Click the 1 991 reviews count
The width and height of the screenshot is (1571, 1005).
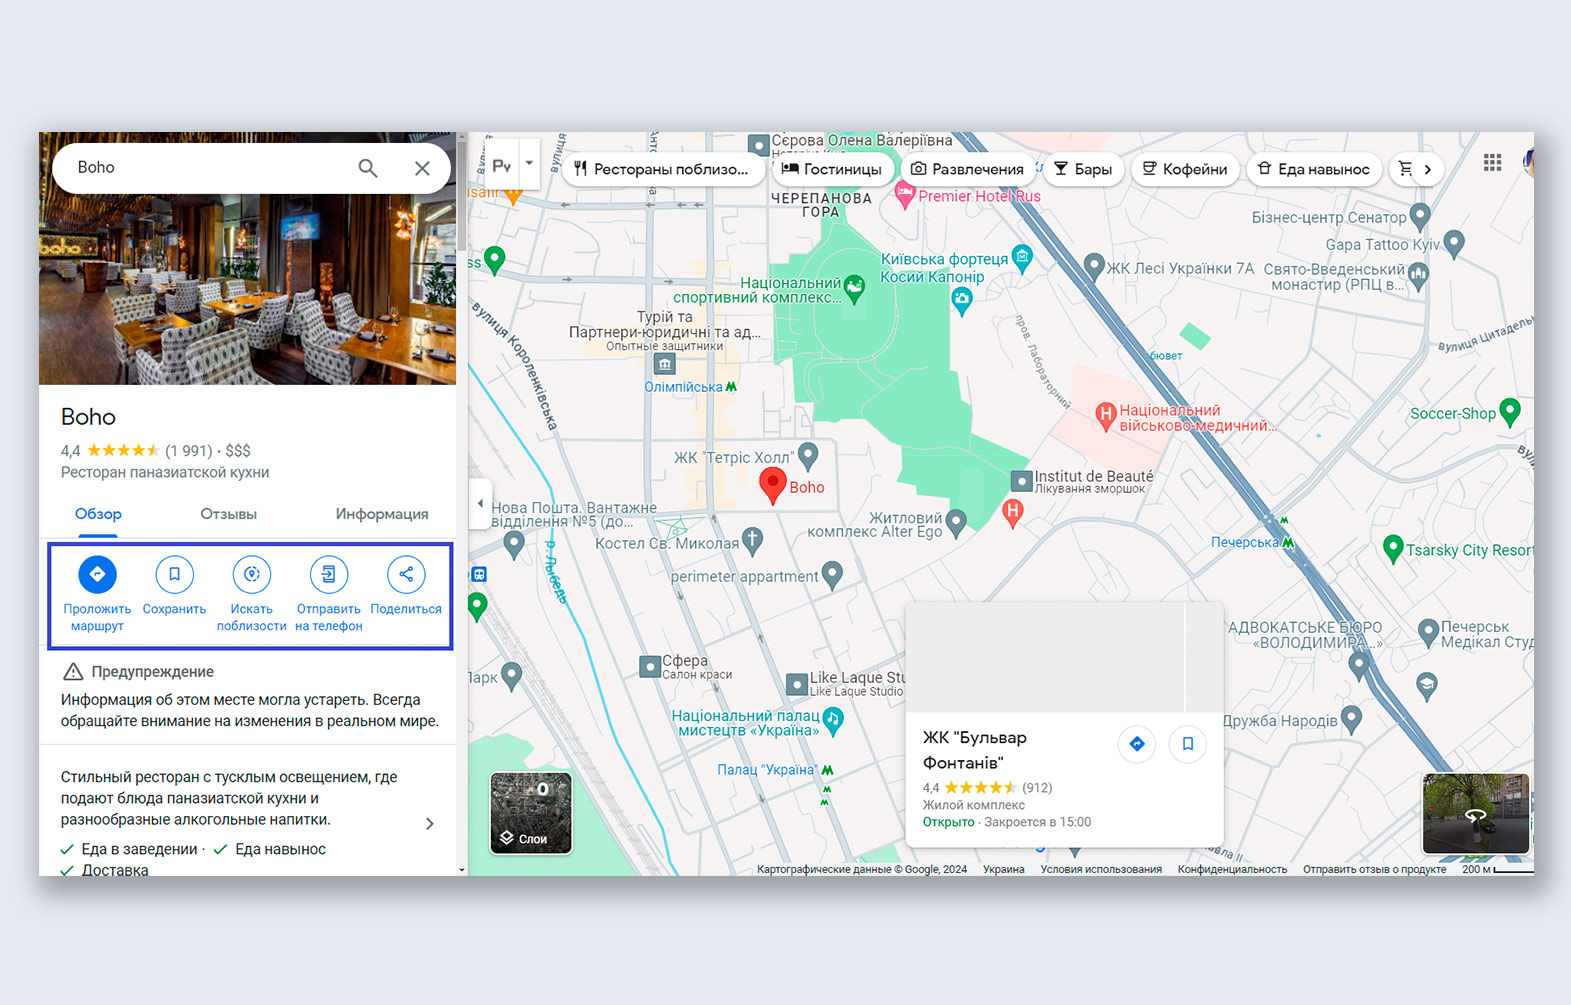[x=188, y=451]
